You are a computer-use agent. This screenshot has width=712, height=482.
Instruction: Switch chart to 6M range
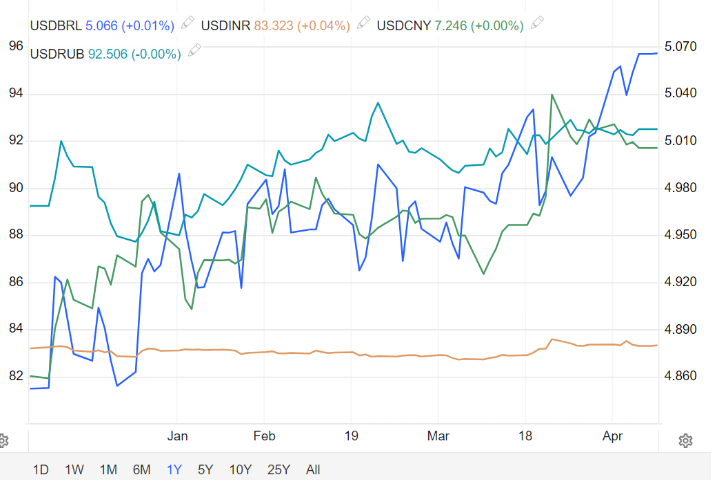pyautogui.click(x=141, y=469)
